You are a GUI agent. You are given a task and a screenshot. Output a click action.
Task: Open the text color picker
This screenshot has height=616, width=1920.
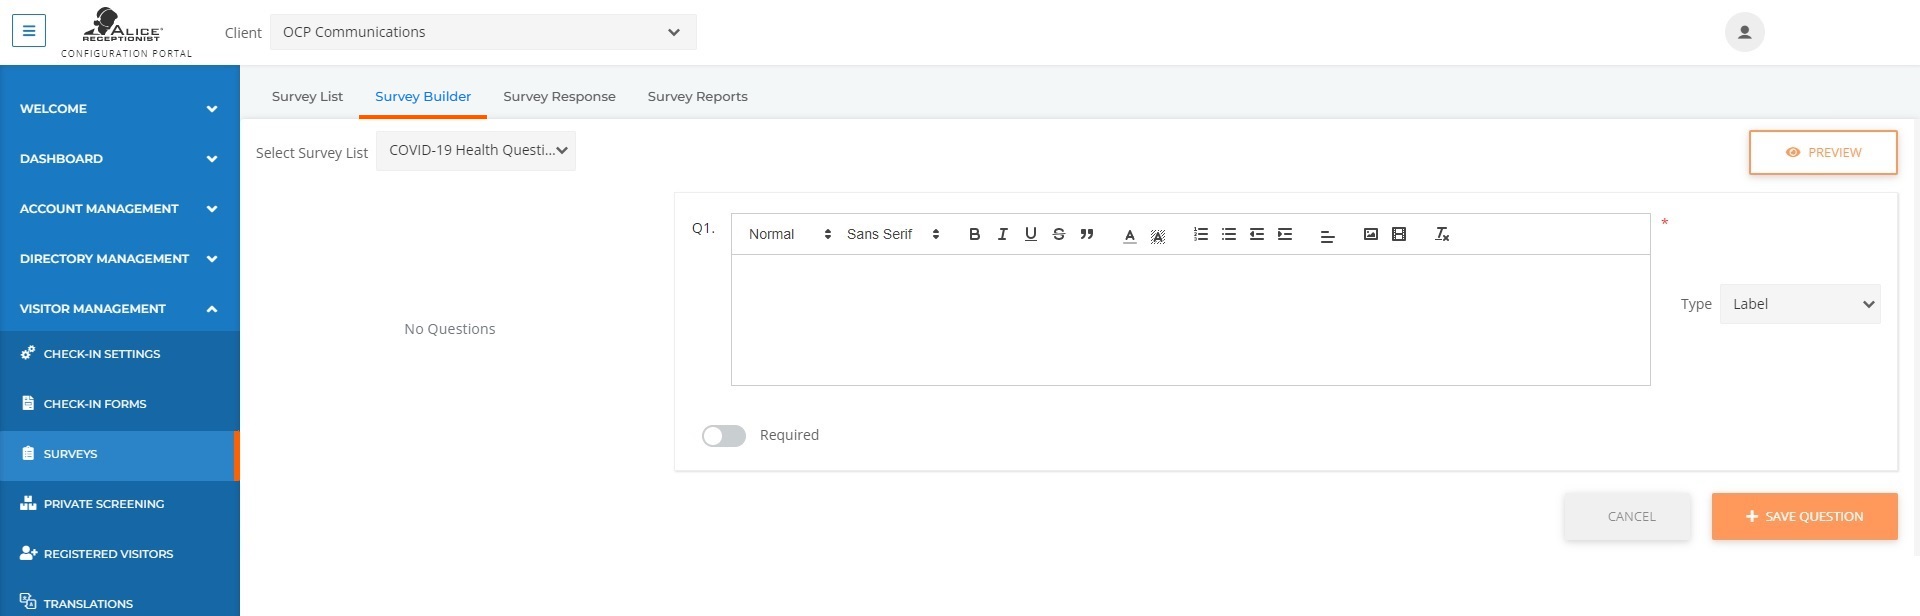[1129, 235]
